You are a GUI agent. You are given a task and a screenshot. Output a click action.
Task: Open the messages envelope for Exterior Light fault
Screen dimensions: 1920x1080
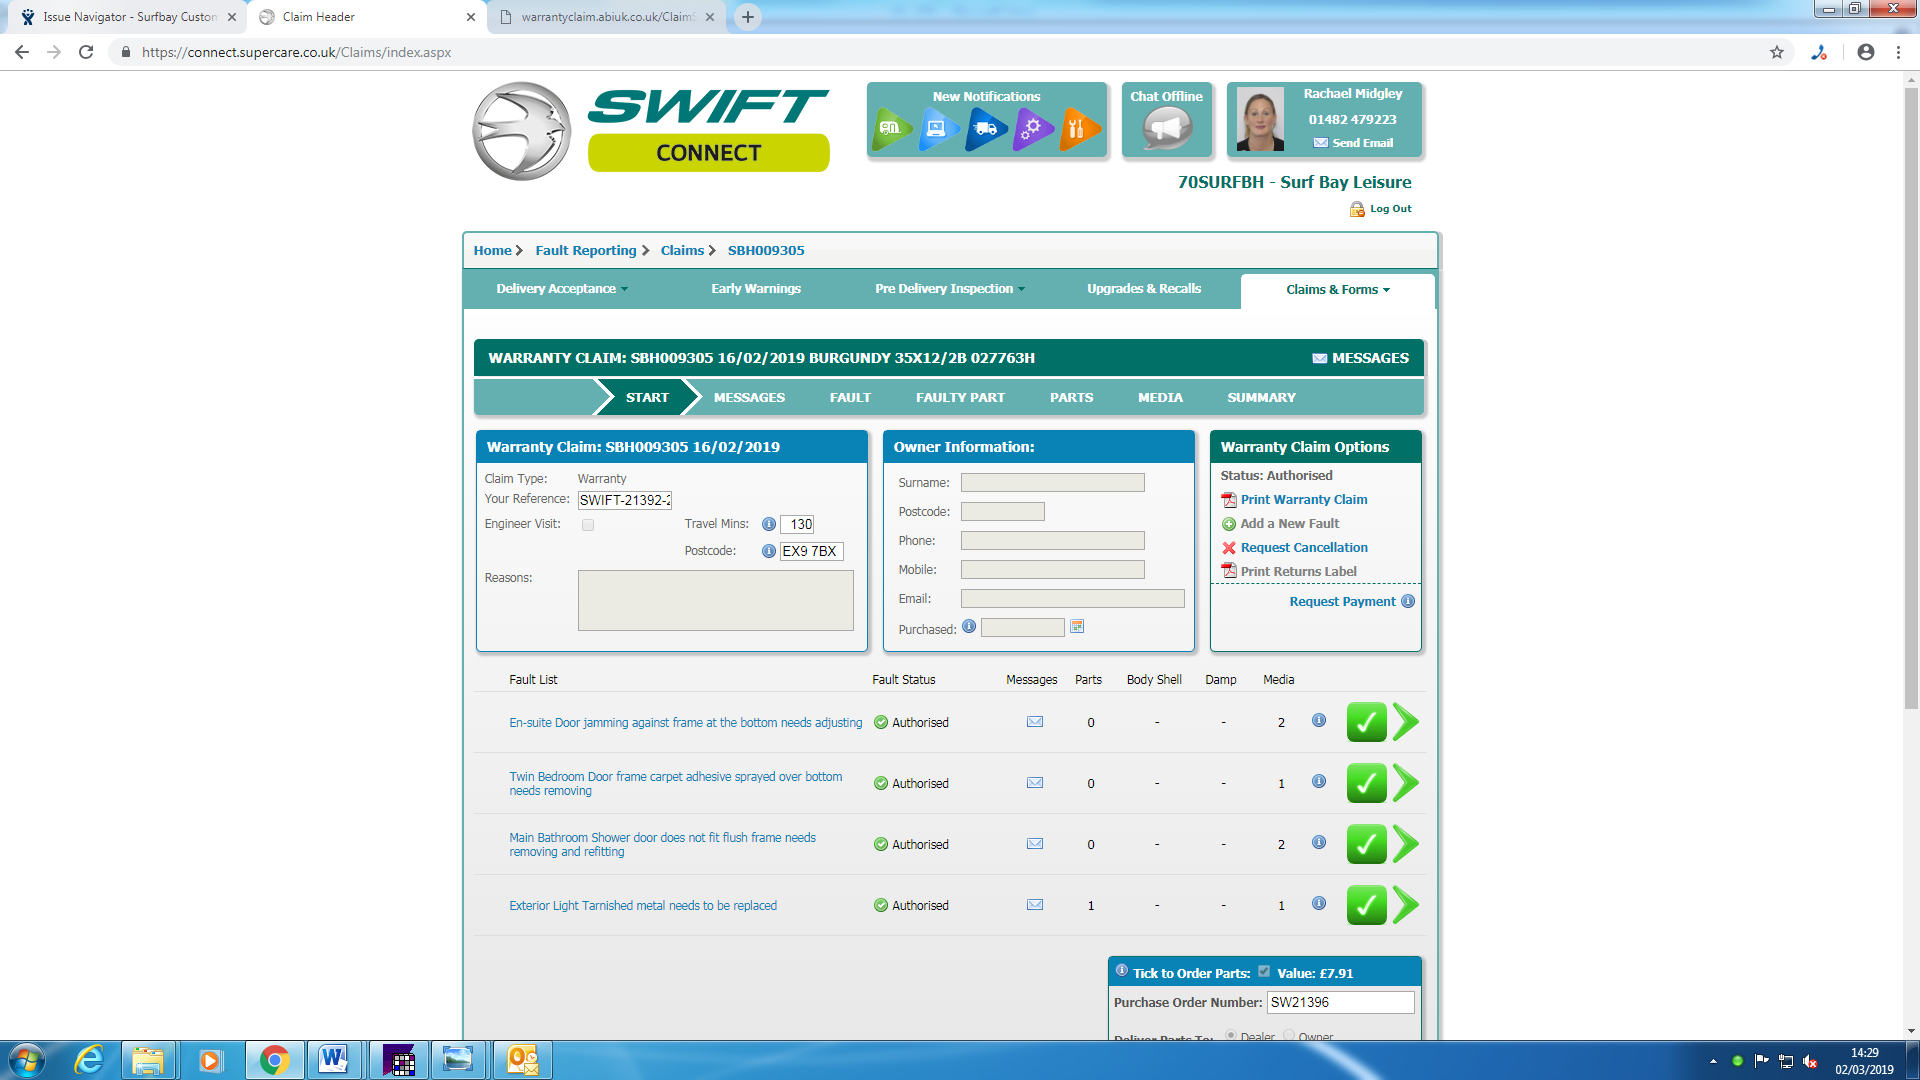pyautogui.click(x=1035, y=905)
